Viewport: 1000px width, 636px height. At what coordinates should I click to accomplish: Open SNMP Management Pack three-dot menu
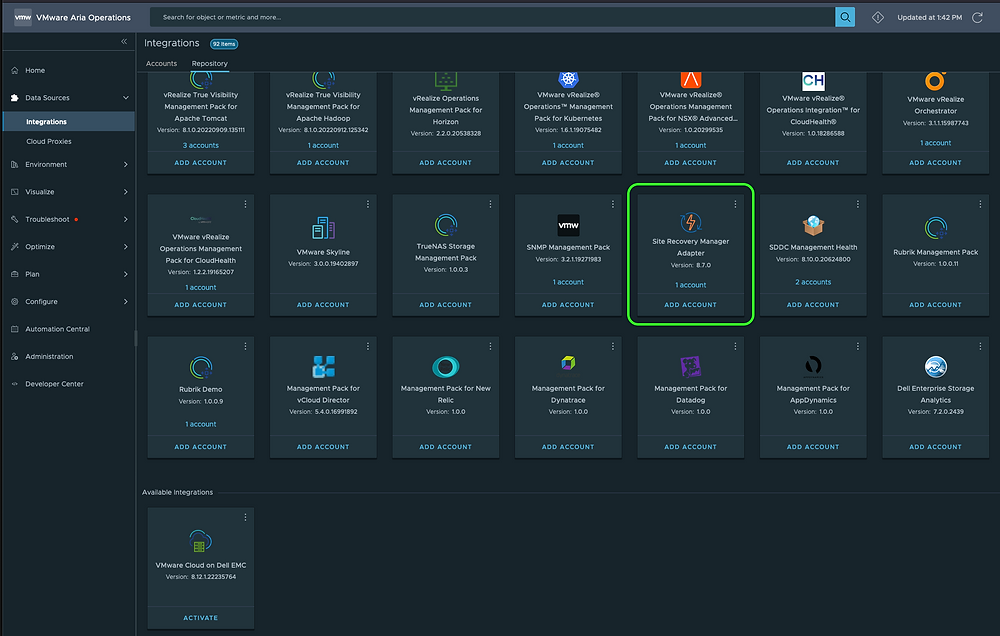pyautogui.click(x=613, y=204)
